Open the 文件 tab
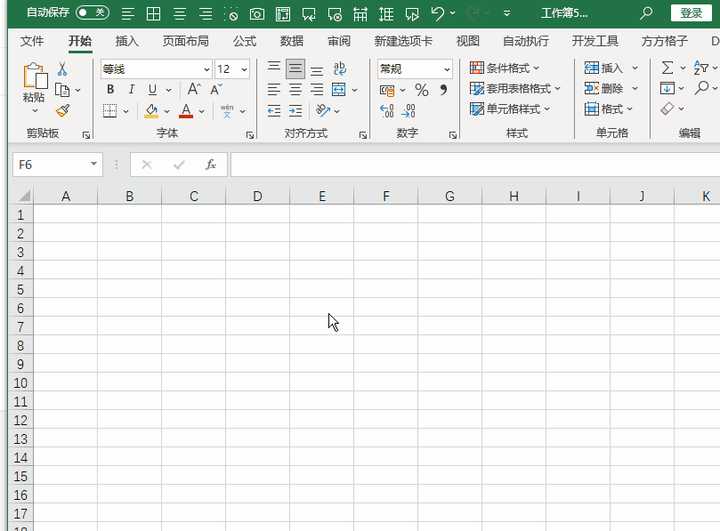This screenshot has height=531, width=720. click(32, 41)
